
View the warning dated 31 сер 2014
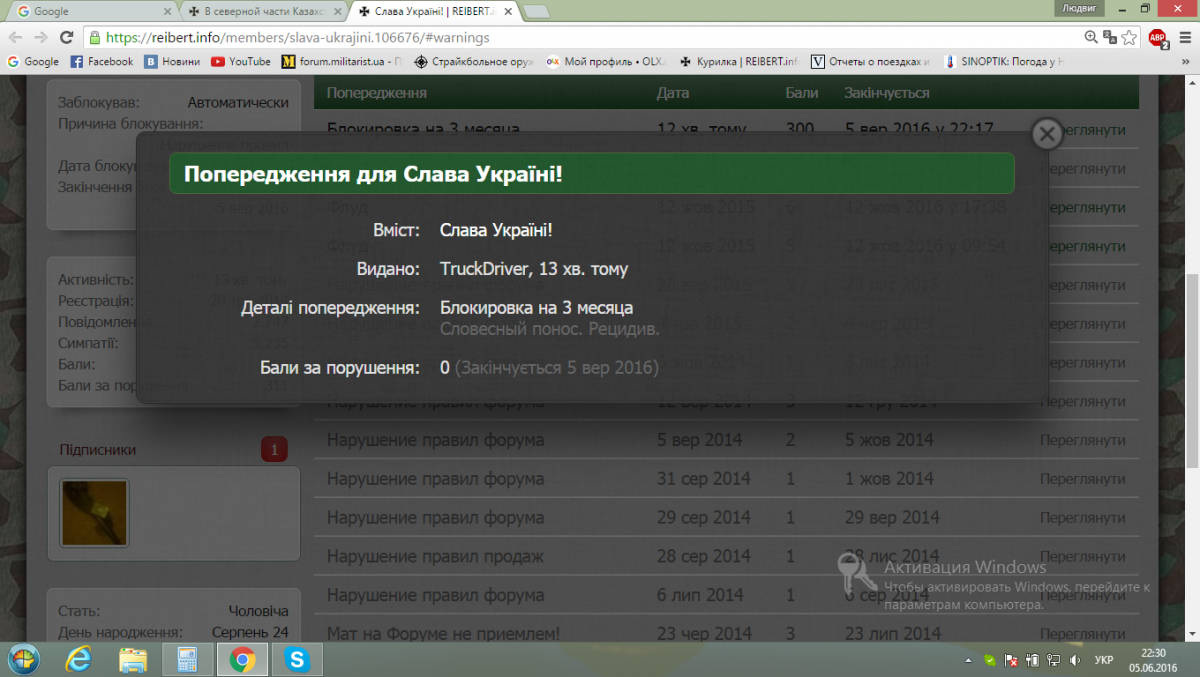click(x=1082, y=479)
